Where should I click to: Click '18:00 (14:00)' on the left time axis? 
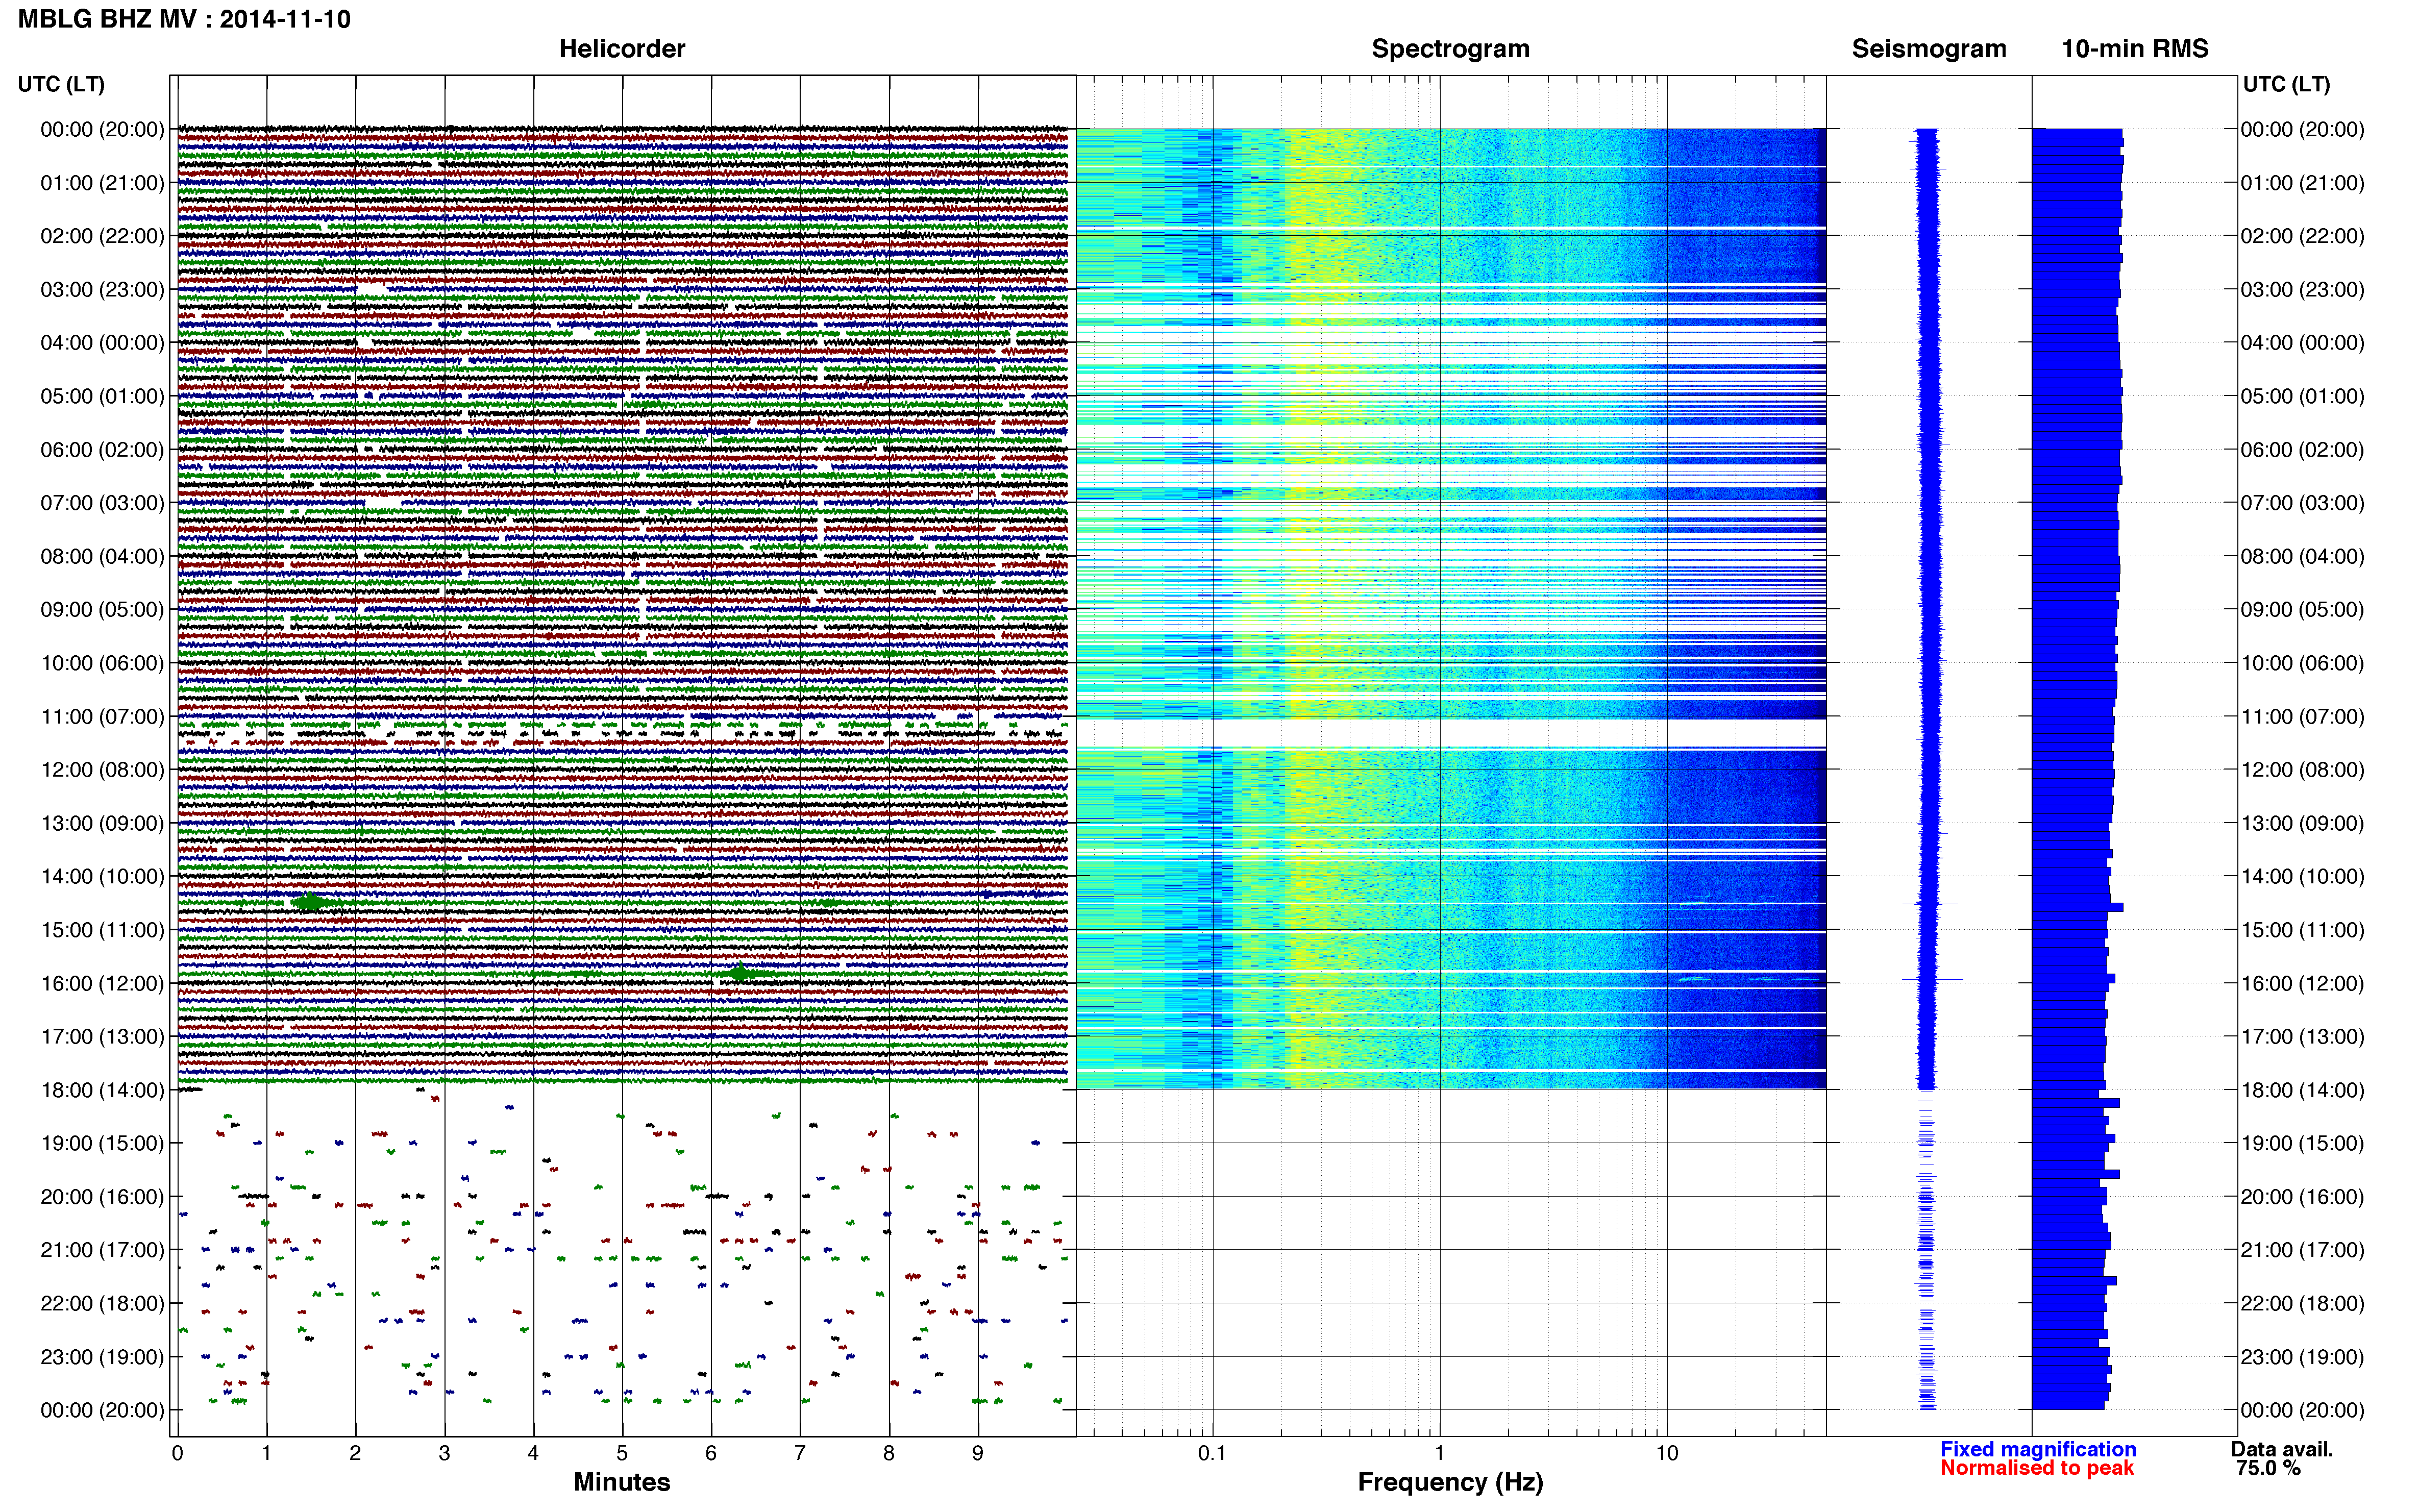point(102,1090)
